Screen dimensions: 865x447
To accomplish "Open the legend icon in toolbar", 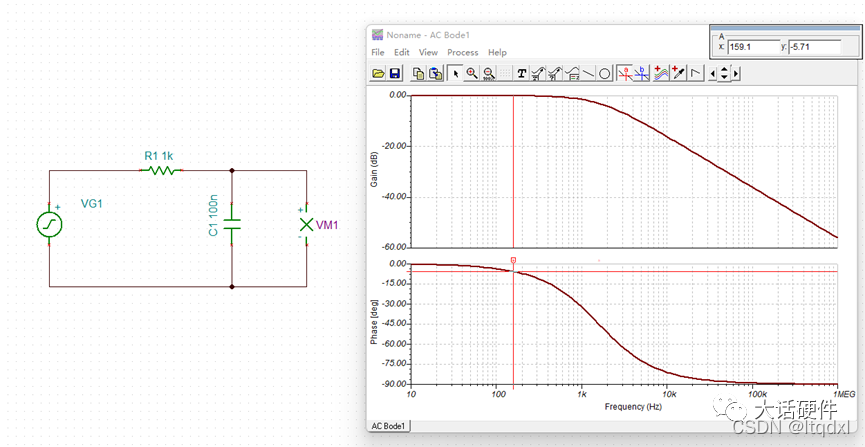I will pyautogui.click(x=573, y=73).
